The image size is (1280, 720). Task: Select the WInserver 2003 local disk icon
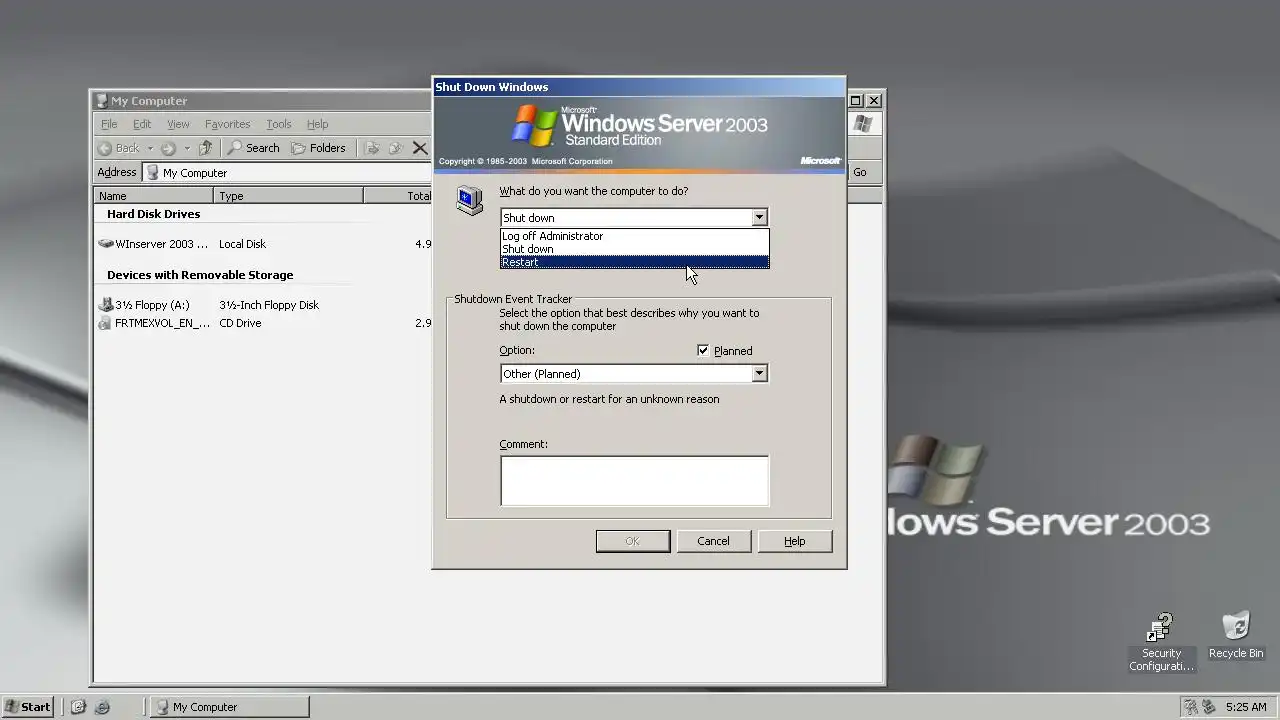pos(106,243)
